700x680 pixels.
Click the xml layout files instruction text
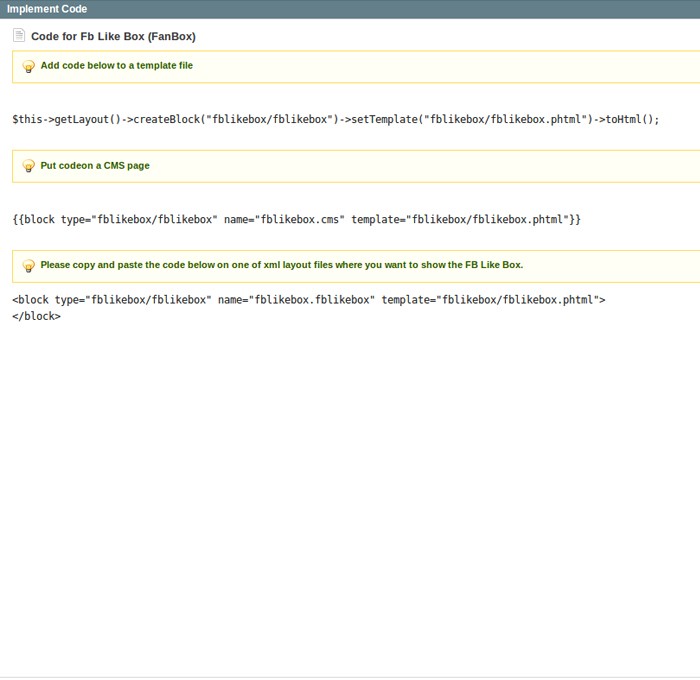tap(282, 265)
